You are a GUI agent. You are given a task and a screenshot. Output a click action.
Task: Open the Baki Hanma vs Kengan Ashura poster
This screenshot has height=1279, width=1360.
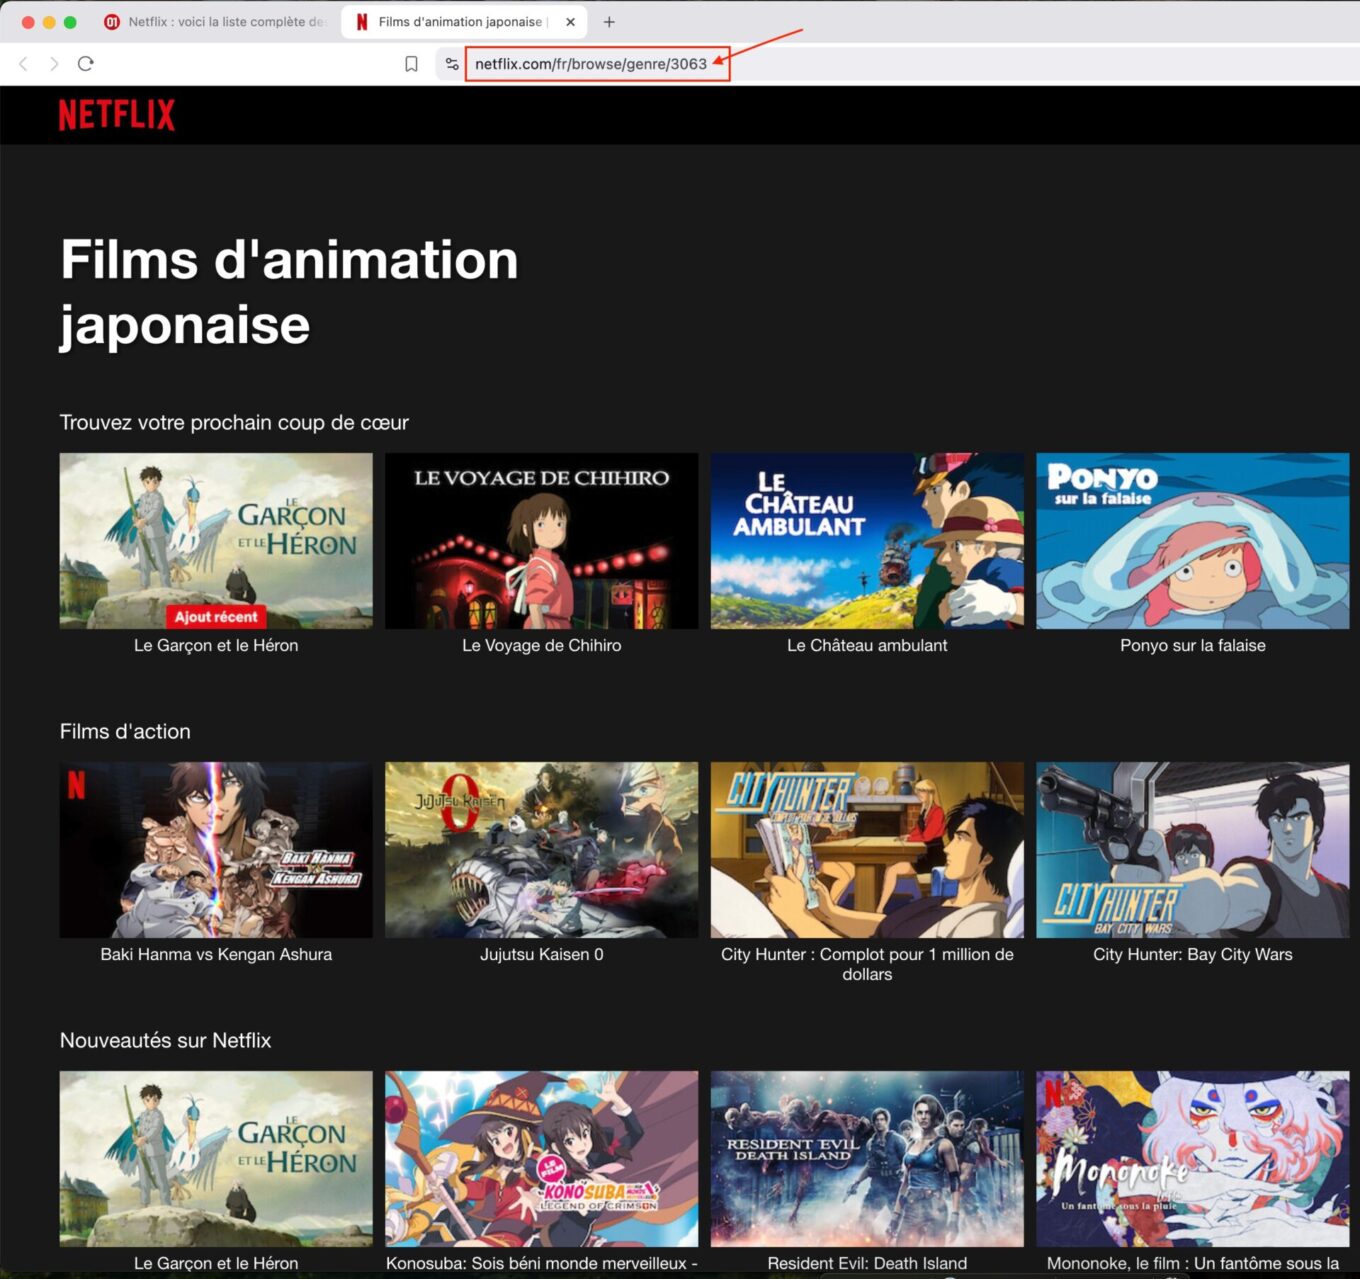216,850
